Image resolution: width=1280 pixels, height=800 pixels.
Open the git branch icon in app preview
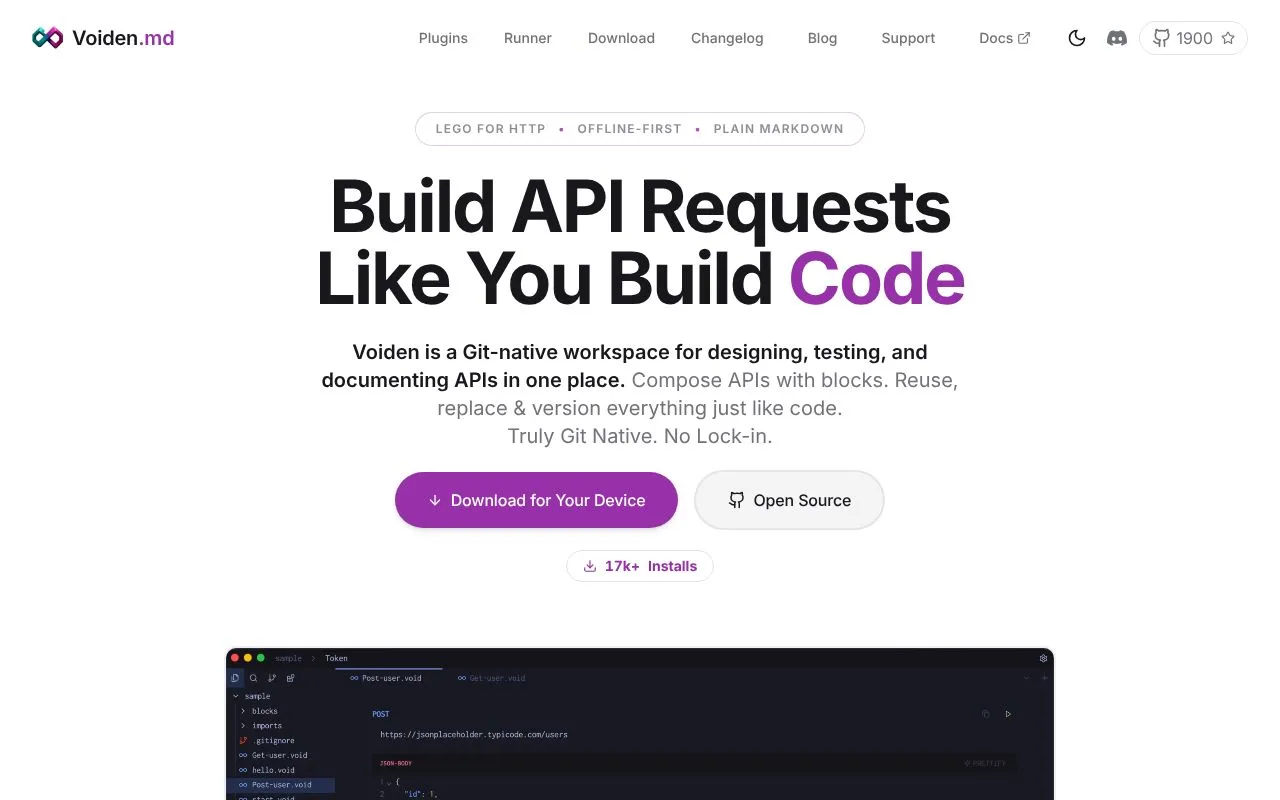tap(272, 678)
